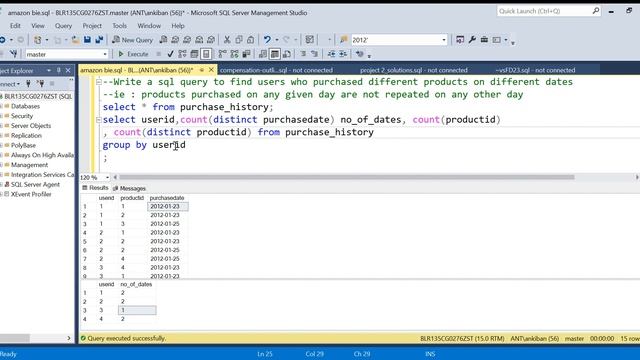Expand the Management tree node
Screen dimensions: 640x360
tap(2, 165)
